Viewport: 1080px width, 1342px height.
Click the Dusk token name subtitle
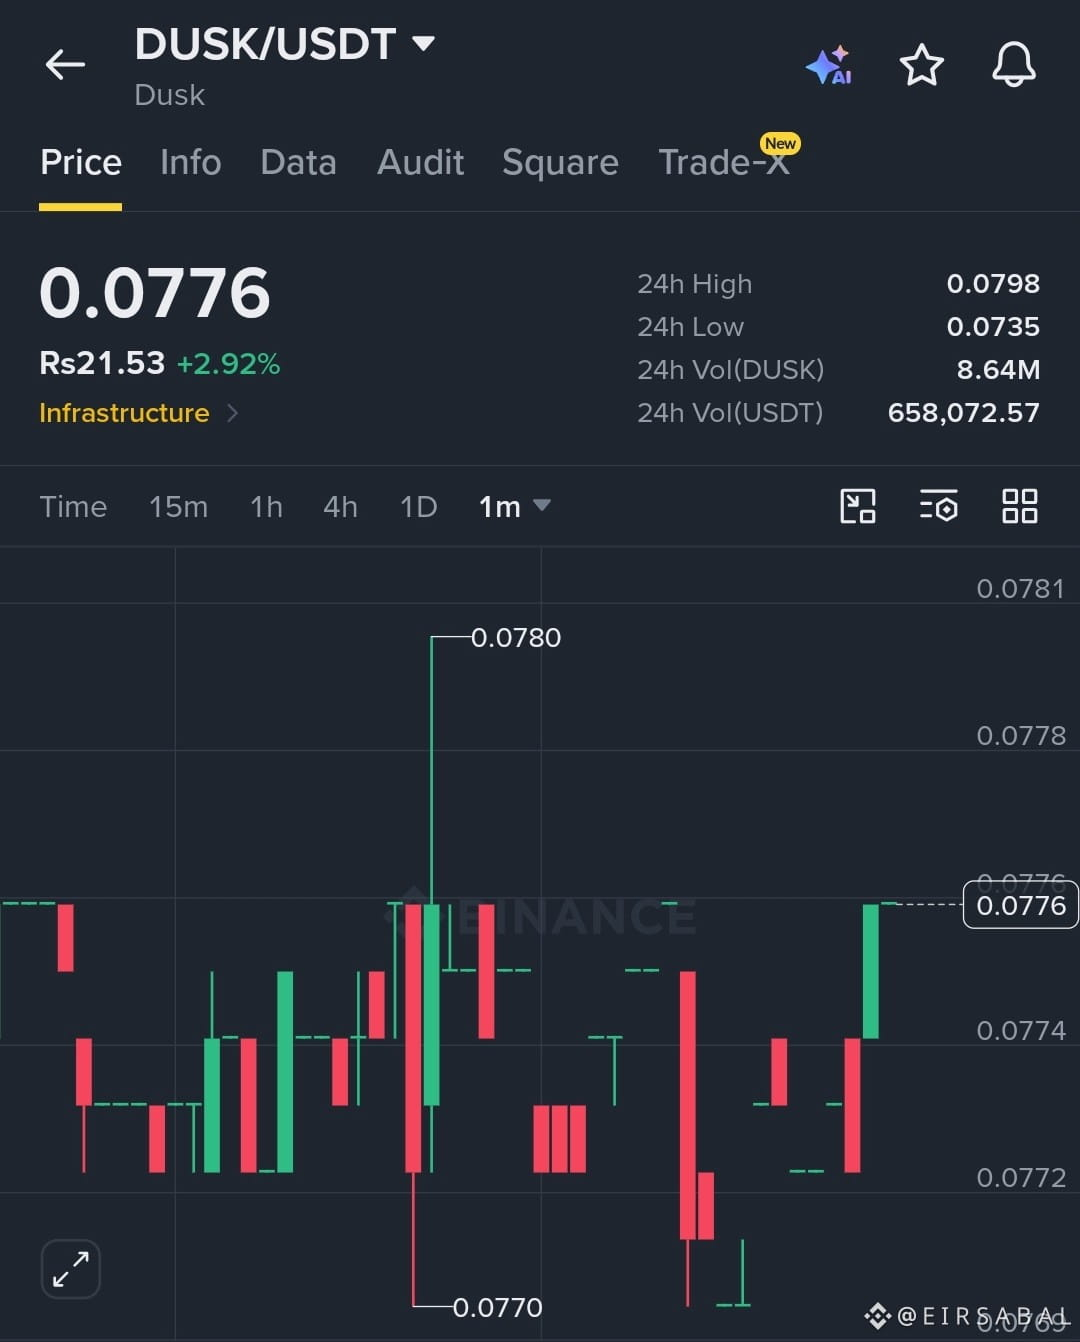(x=169, y=95)
